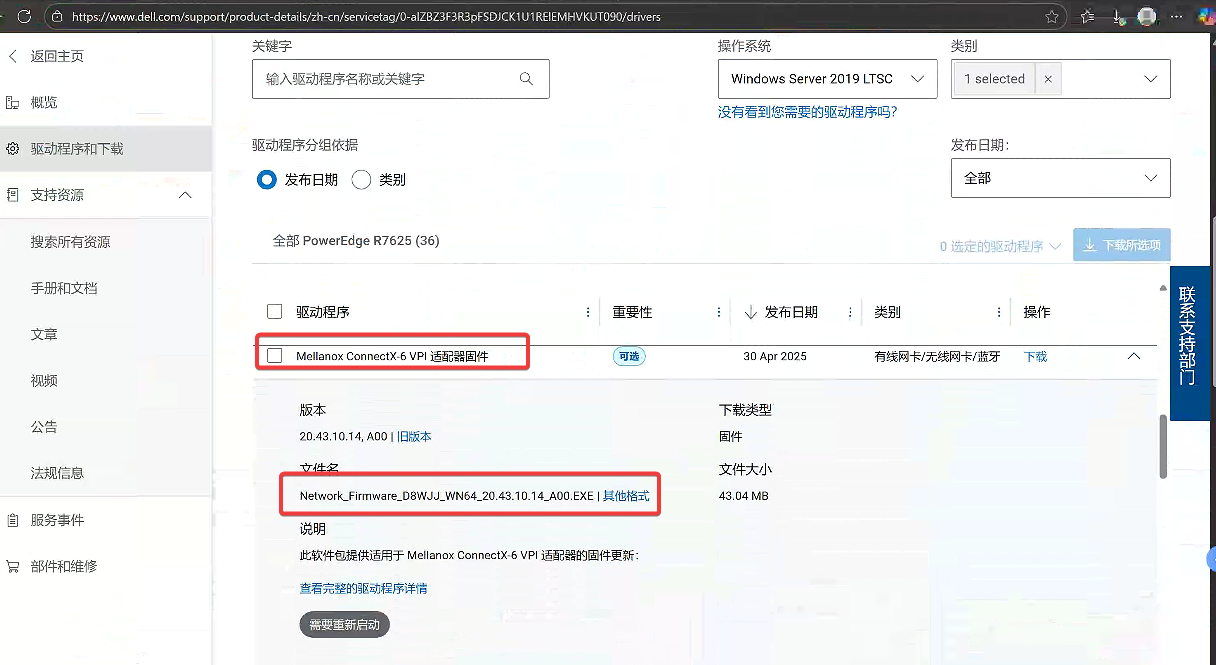Click the 有线网卡/无线网卡/蓝牙 category cell
1216x665 pixels.
936,356
